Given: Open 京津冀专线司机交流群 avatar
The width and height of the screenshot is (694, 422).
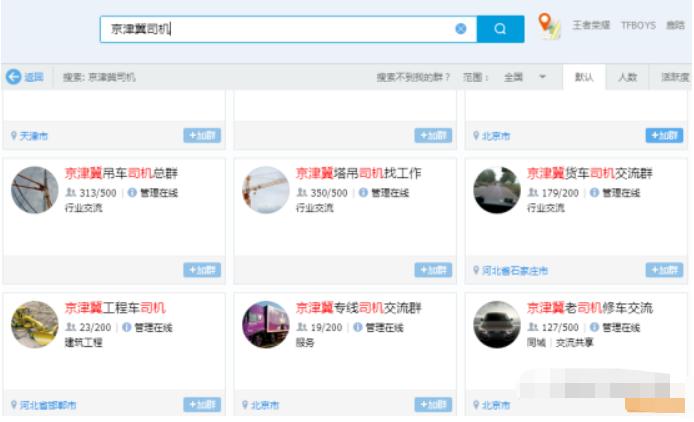Looking at the screenshot, I should point(266,325).
